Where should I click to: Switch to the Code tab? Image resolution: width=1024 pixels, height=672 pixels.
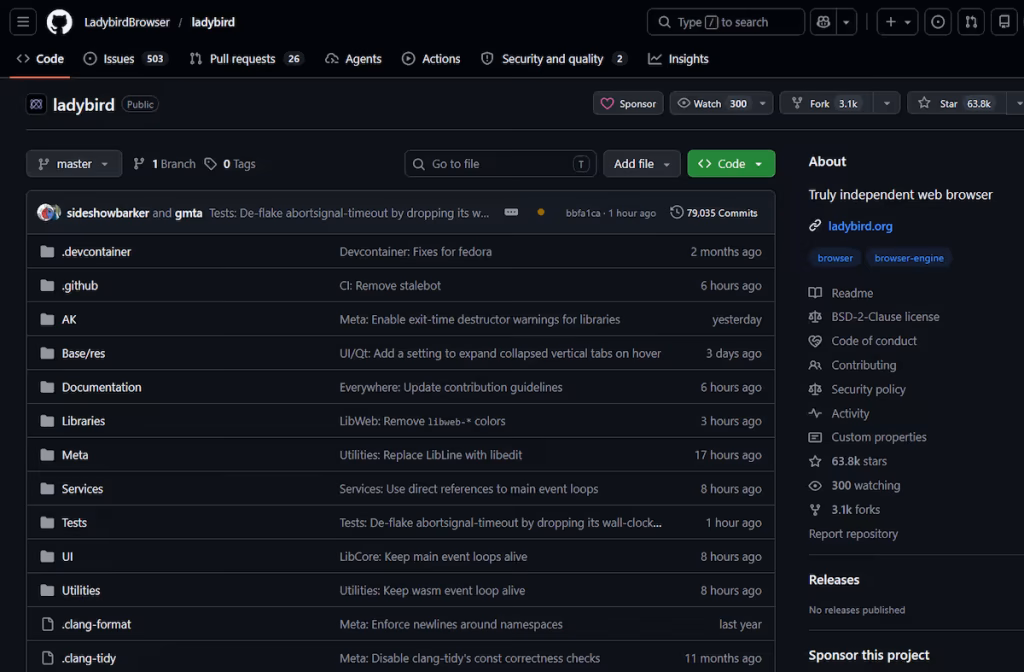pos(40,59)
